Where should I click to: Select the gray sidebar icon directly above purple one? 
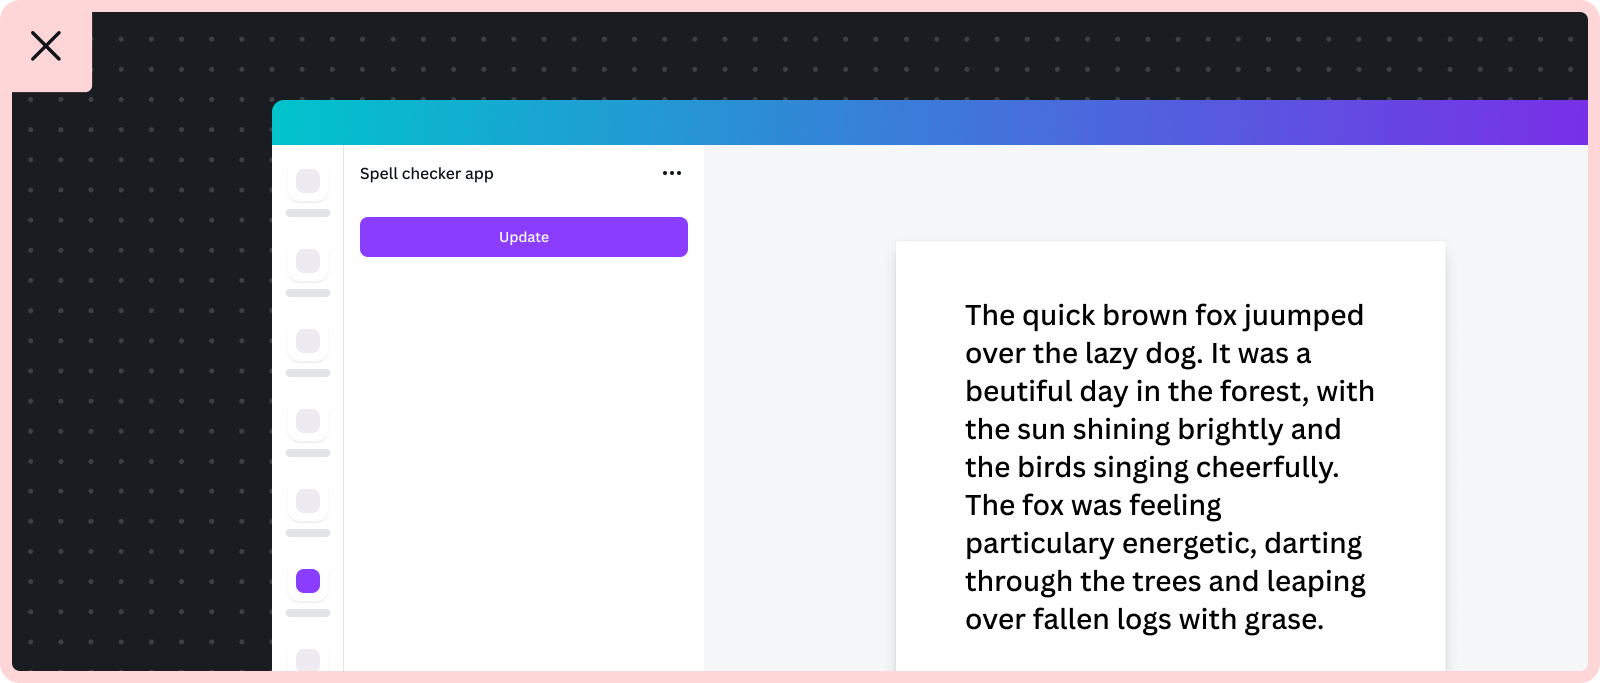[x=308, y=501]
